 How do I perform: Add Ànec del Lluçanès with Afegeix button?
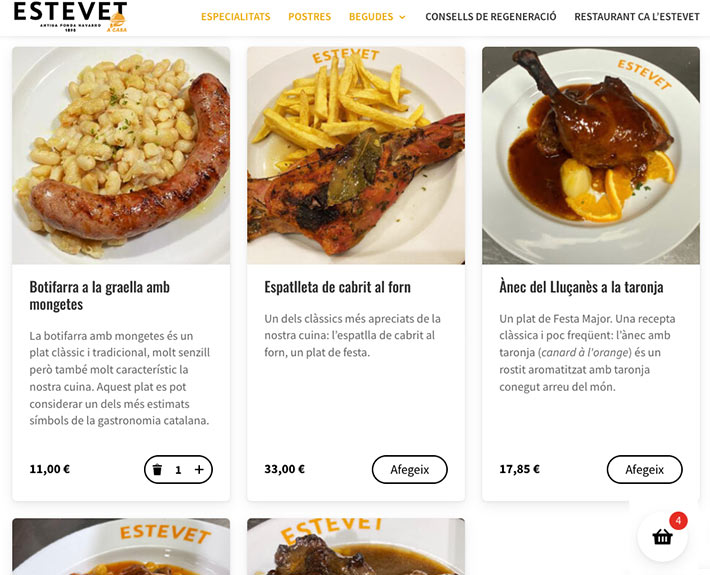click(x=644, y=470)
